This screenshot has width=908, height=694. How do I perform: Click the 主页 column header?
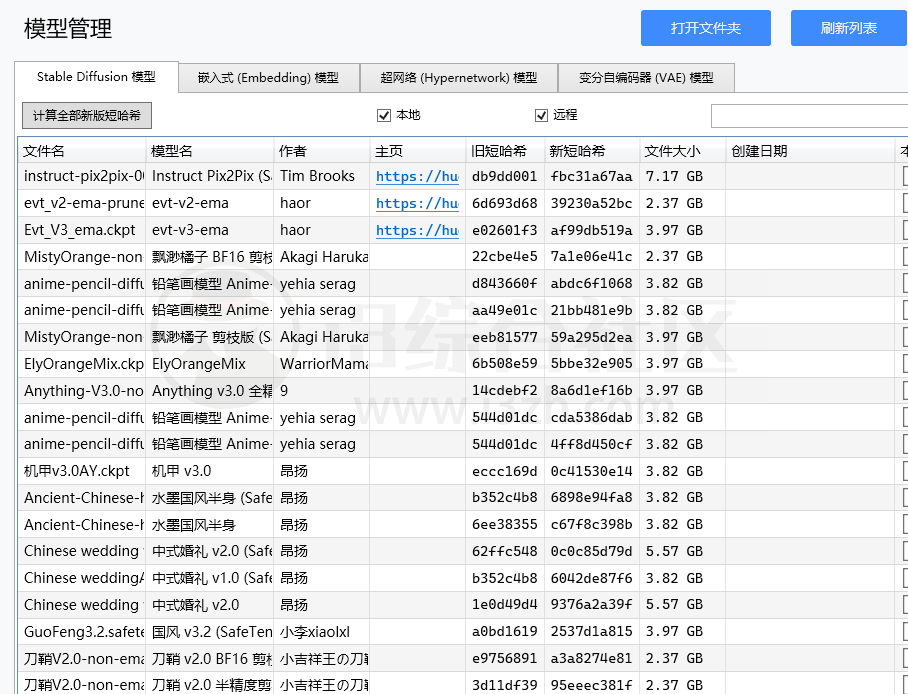[418, 151]
